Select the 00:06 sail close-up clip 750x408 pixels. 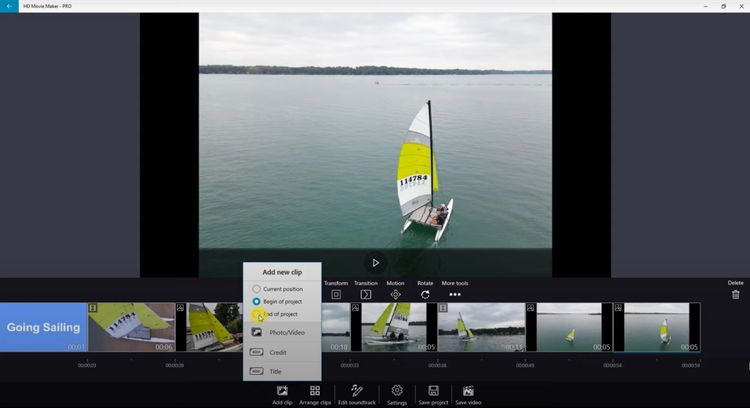click(x=132, y=327)
